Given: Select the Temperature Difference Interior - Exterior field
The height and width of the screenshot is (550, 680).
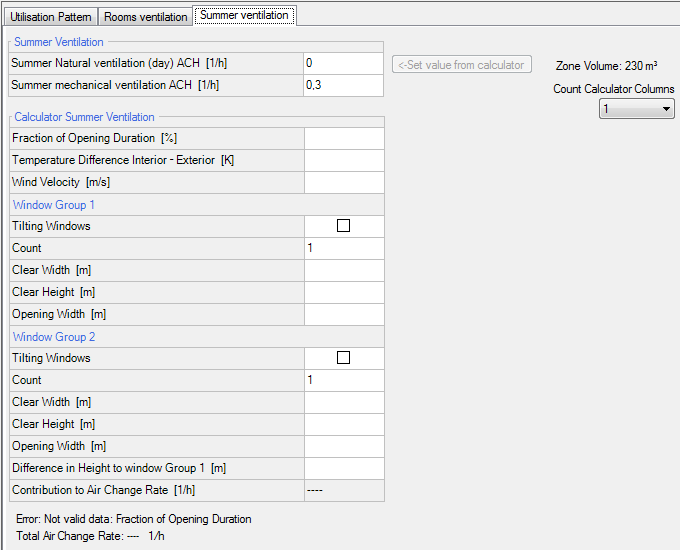Looking at the screenshot, I should click(x=344, y=160).
